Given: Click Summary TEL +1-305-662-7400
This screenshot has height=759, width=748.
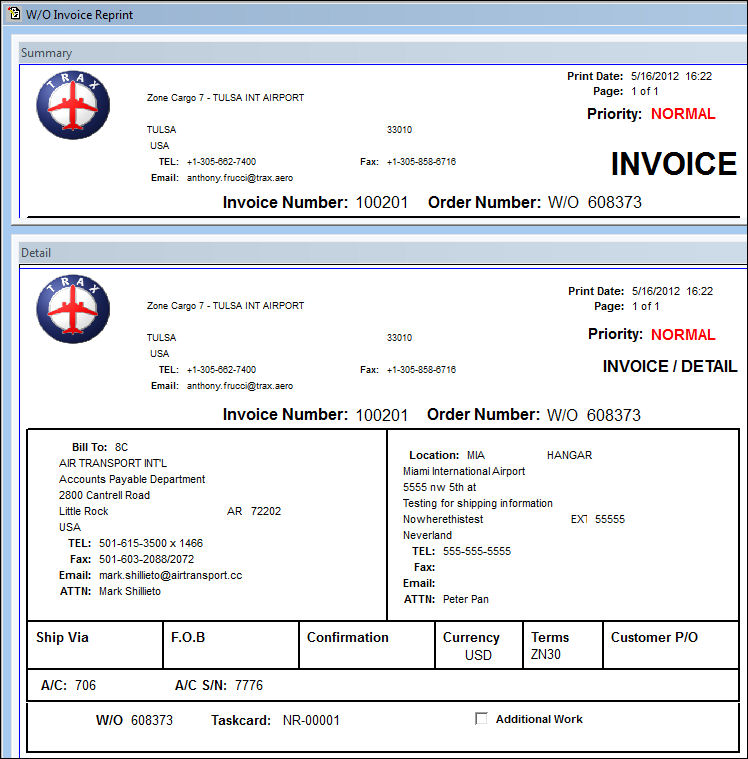Looking at the screenshot, I should (x=221, y=162).
